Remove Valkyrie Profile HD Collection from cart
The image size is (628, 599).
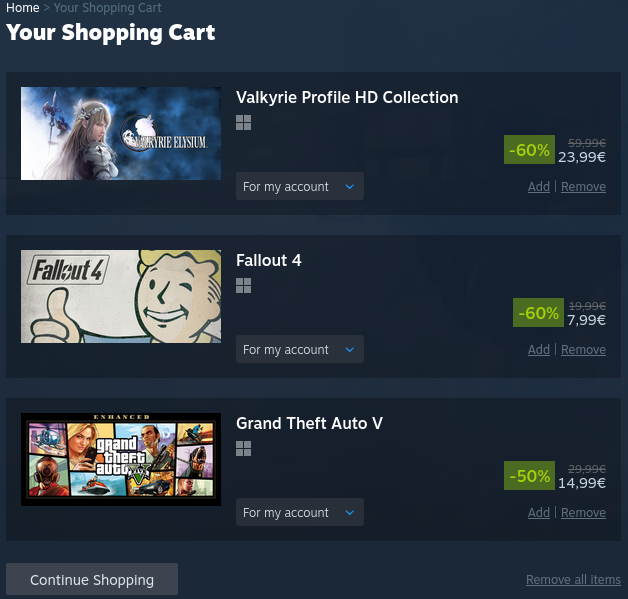point(583,187)
